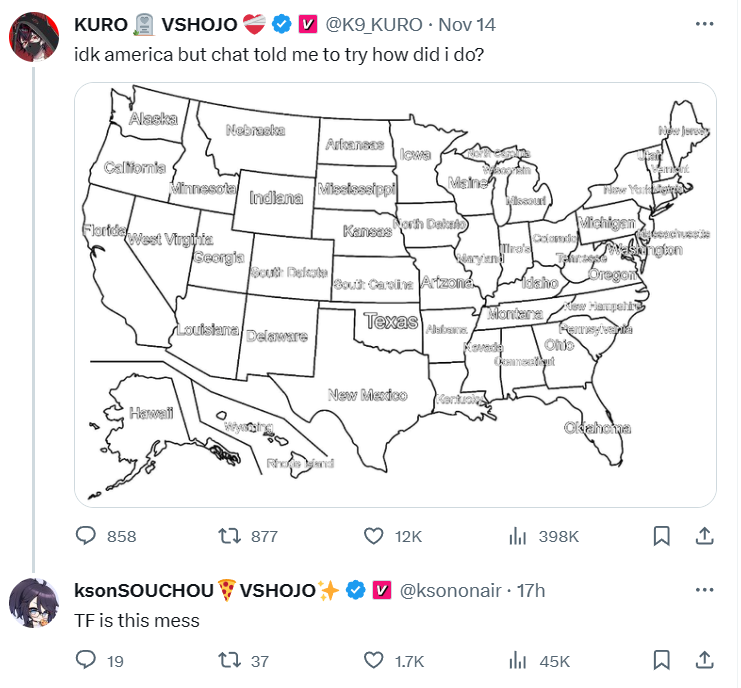Open more options menu on KURO's tweet
741x688 pixels.
704,24
